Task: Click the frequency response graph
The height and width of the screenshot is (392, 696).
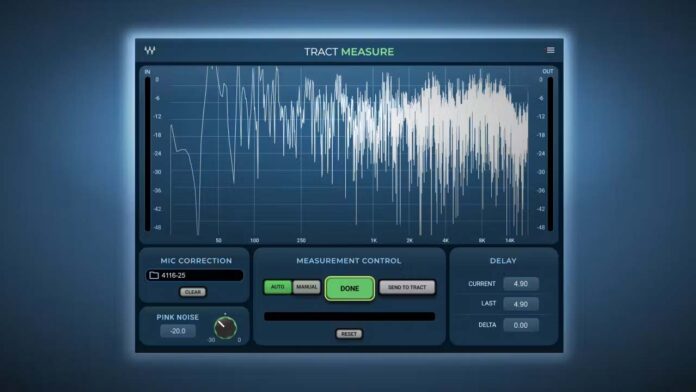Action: 349,151
